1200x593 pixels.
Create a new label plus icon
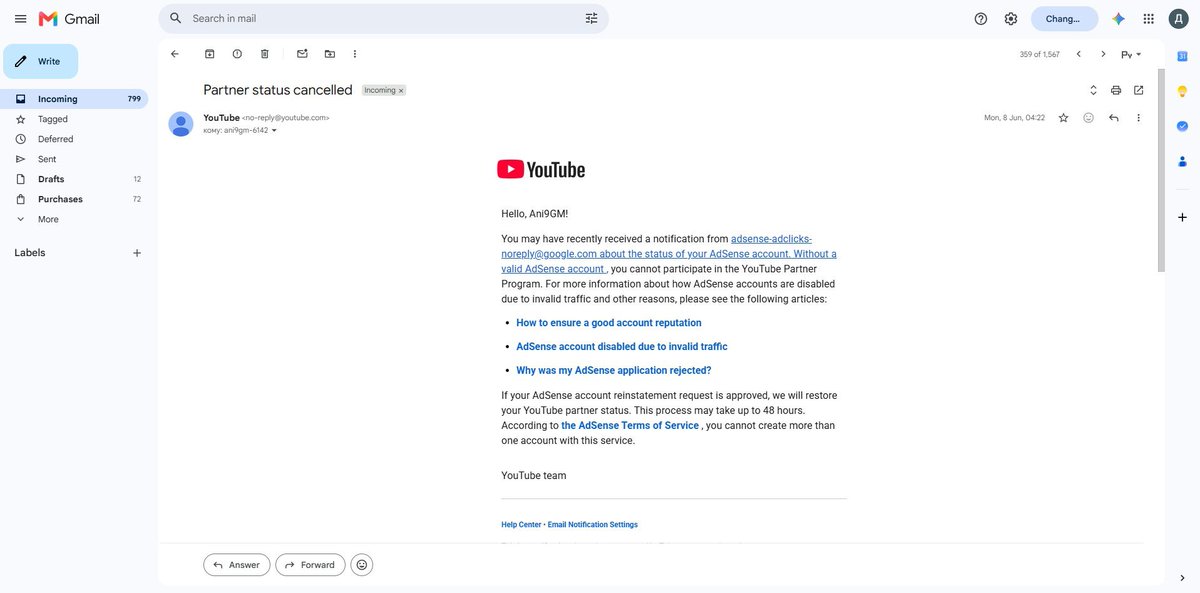137,253
